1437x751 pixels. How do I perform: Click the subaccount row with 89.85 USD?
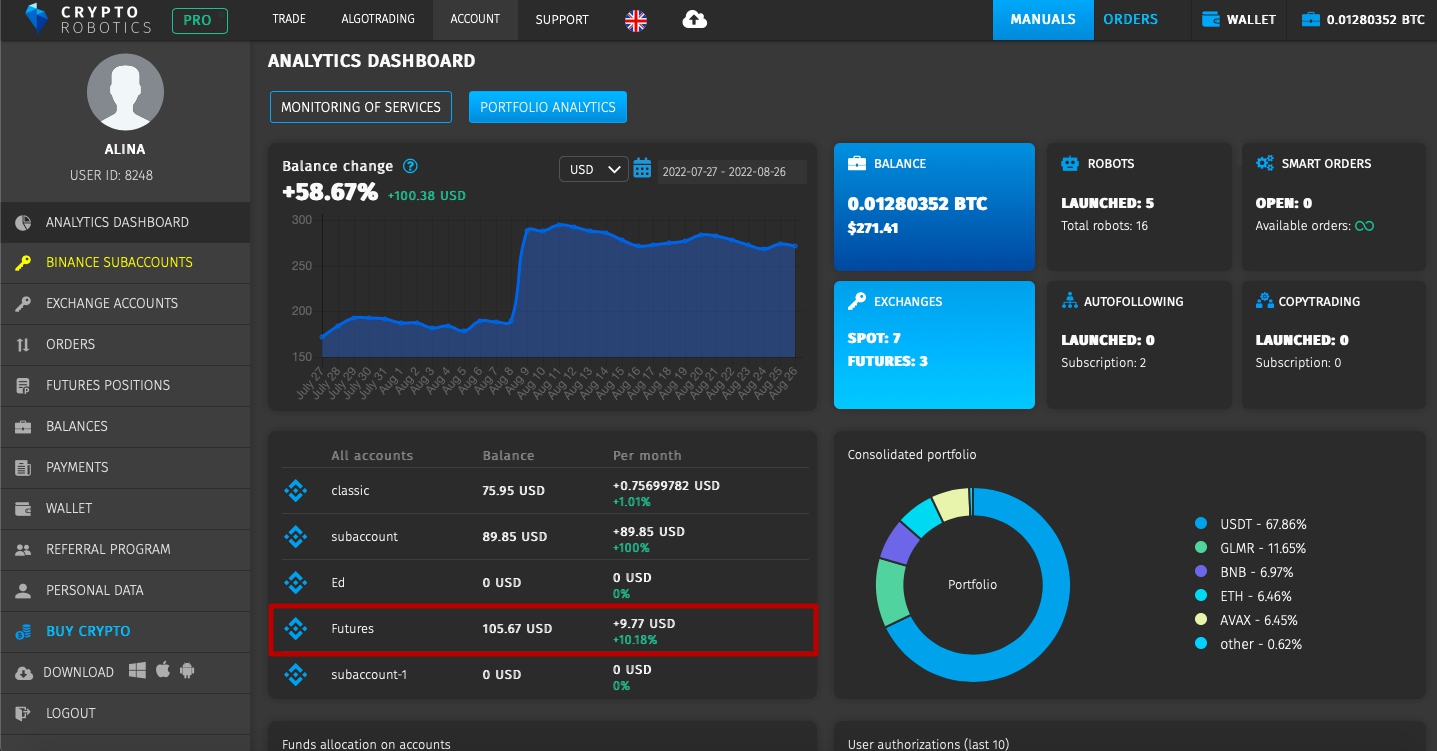tap(545, 537)
